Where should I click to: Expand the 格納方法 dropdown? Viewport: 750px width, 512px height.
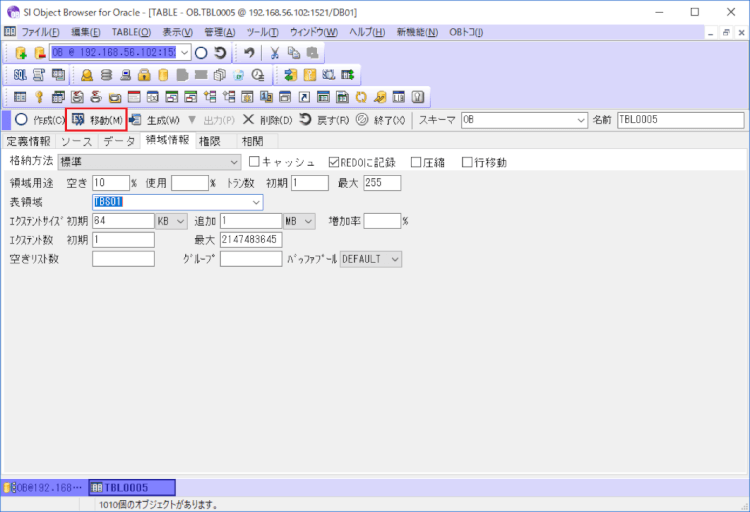pyautogui.click(x=235, y=162)
